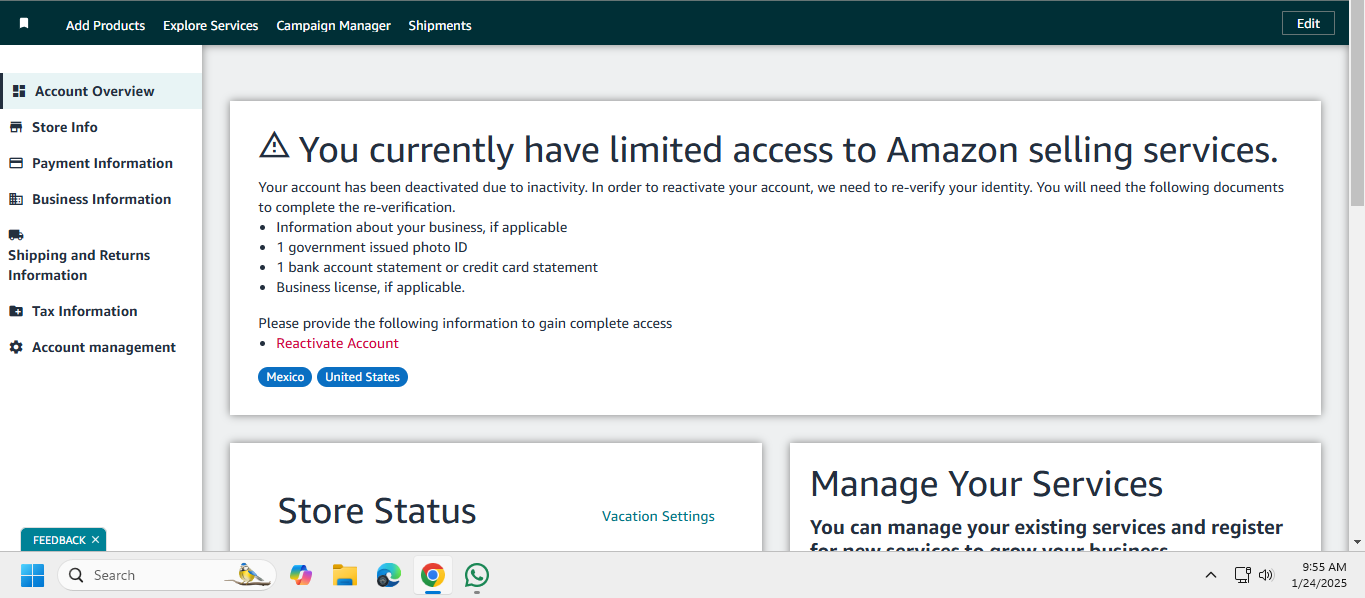Open the Business Information page
The width and height of the screenshot is (1365, 598).
point(101,199)
